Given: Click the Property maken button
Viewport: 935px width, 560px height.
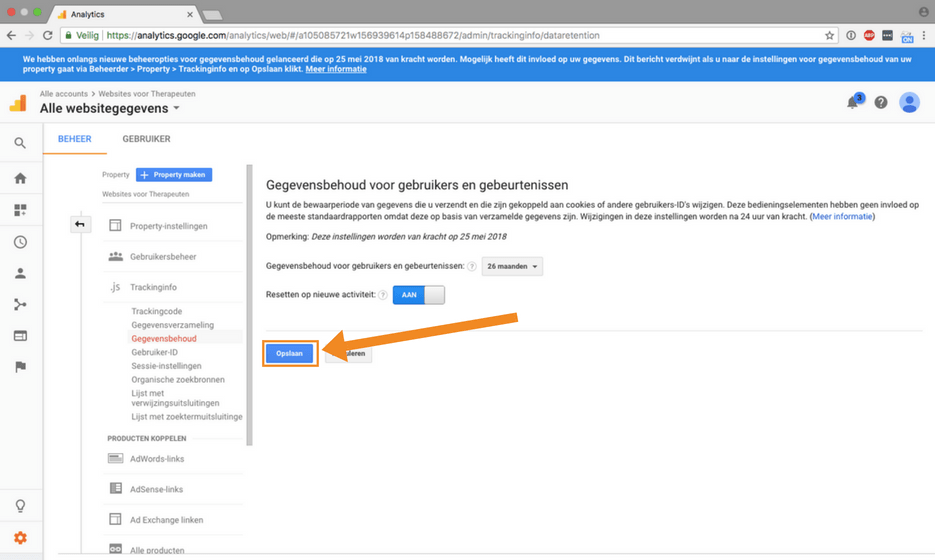Looking at the screenshot, I should tap(174, 175).
